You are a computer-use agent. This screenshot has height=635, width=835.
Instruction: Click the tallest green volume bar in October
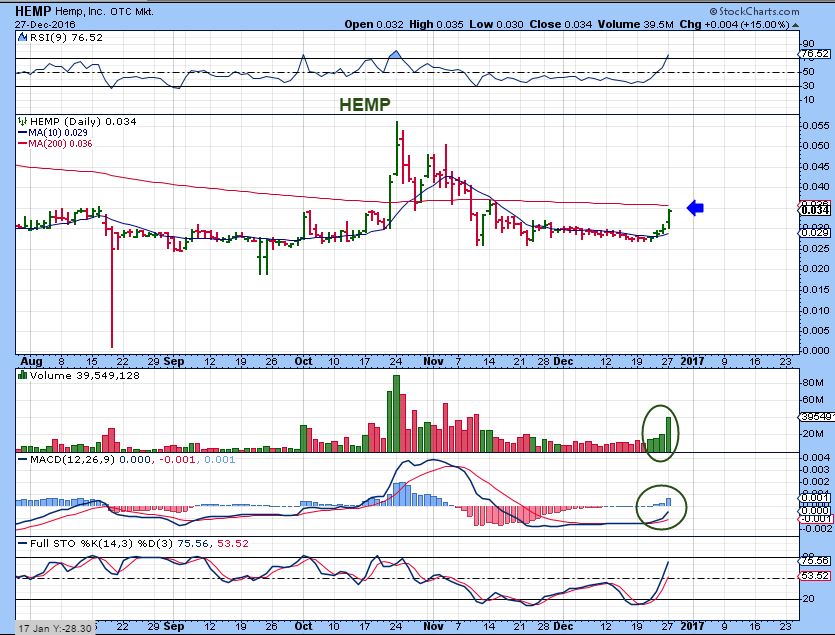tap(396, 413)
